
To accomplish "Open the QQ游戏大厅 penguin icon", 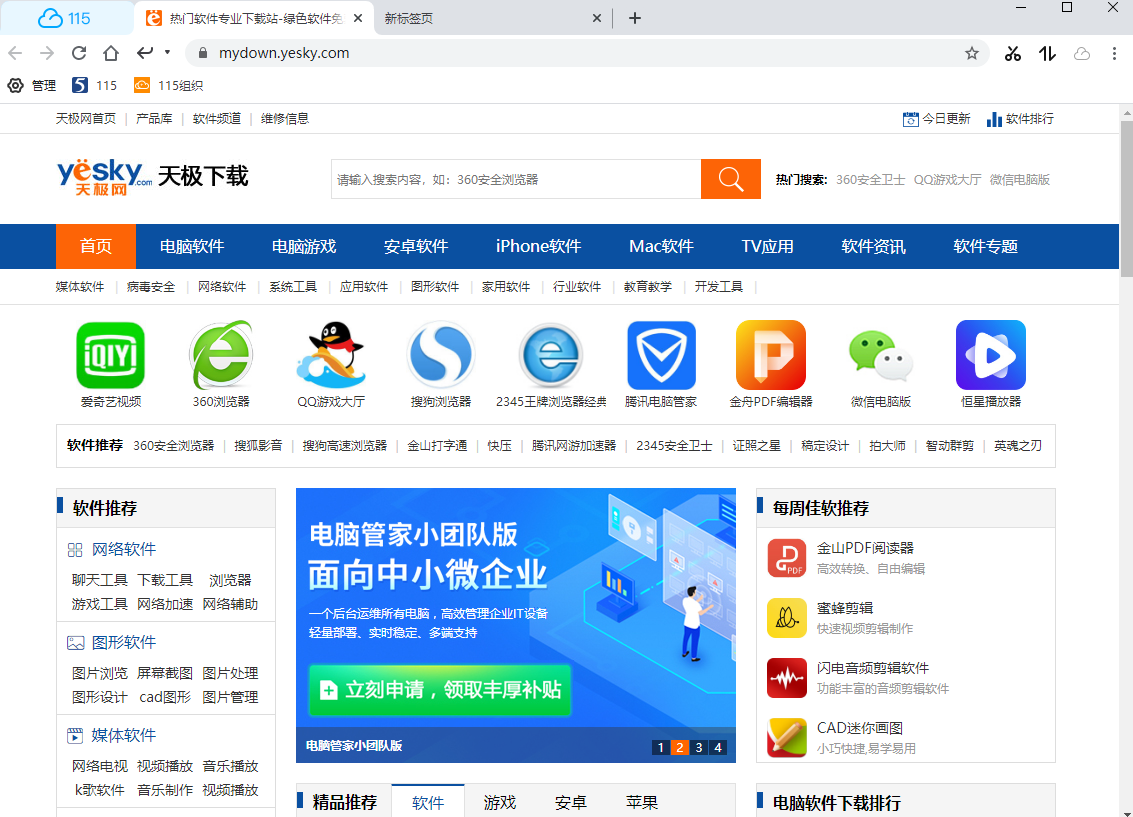I will click(331, 355).
